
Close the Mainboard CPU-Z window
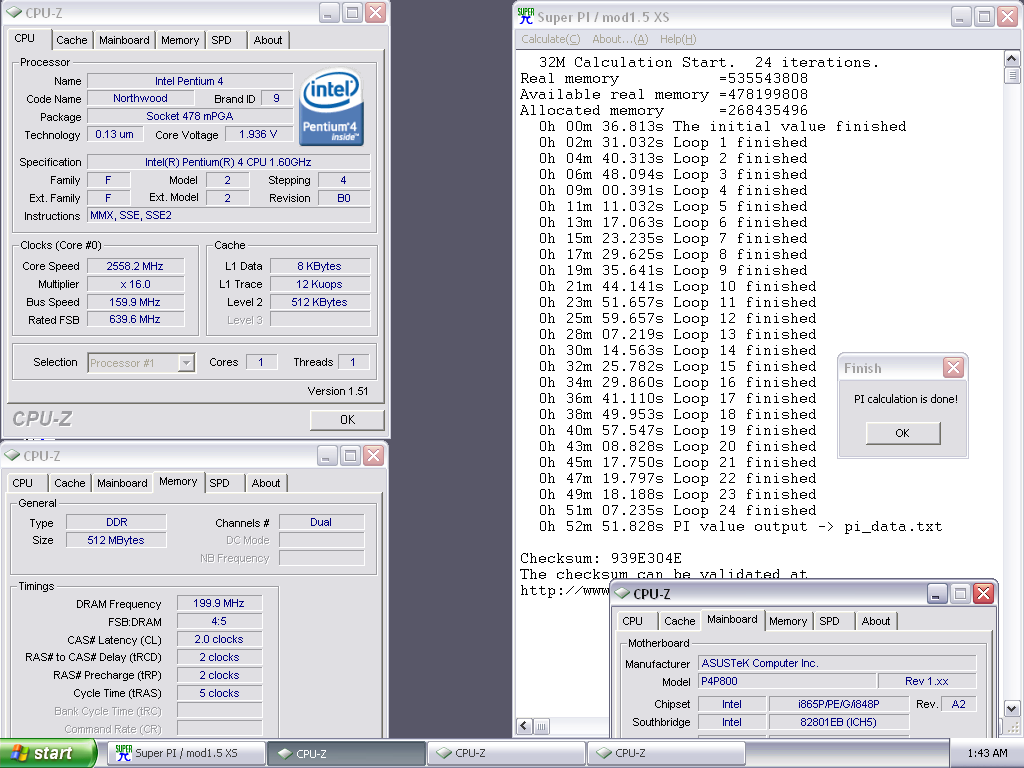pos(984,594)
